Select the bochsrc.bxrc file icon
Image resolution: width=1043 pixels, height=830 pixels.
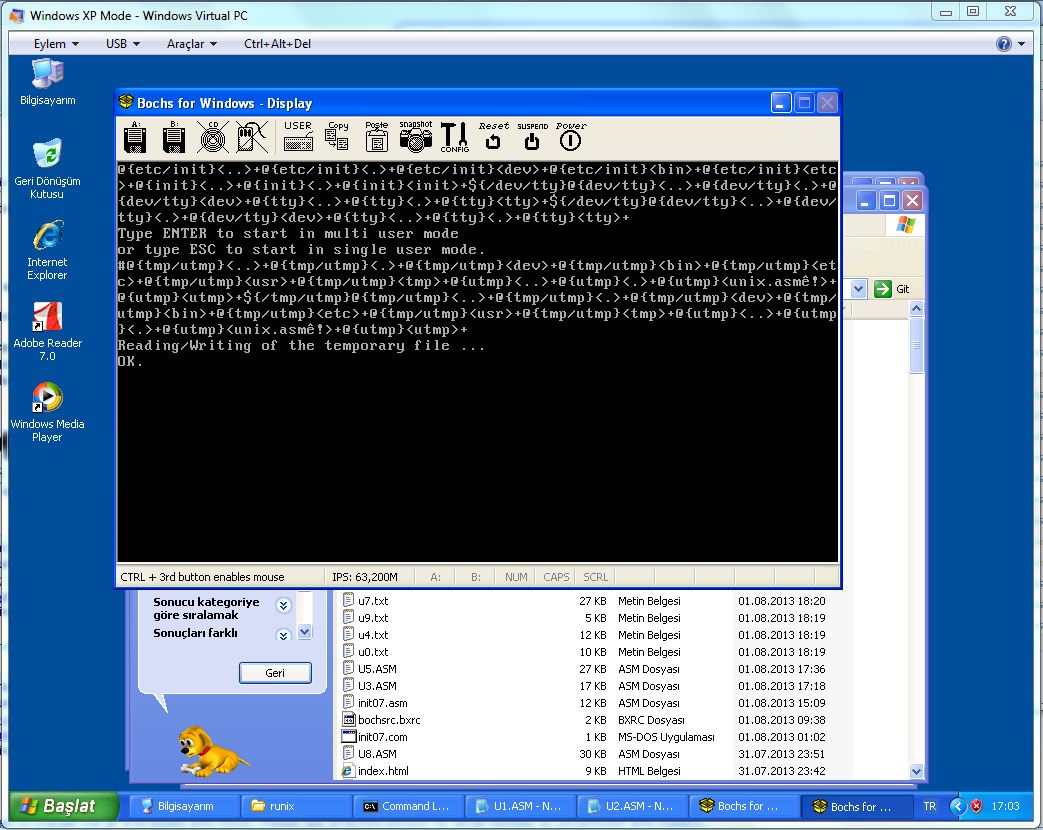pos(349,720)
